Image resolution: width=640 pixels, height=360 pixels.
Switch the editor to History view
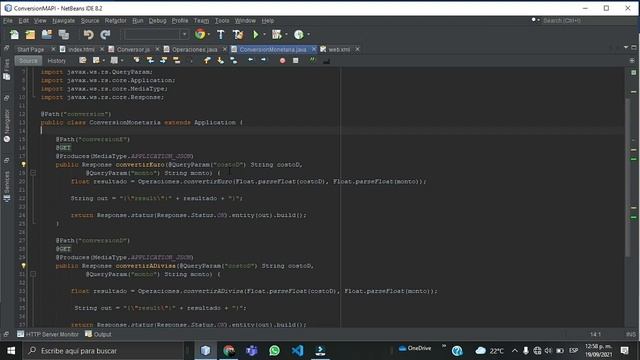click(56, 60)
